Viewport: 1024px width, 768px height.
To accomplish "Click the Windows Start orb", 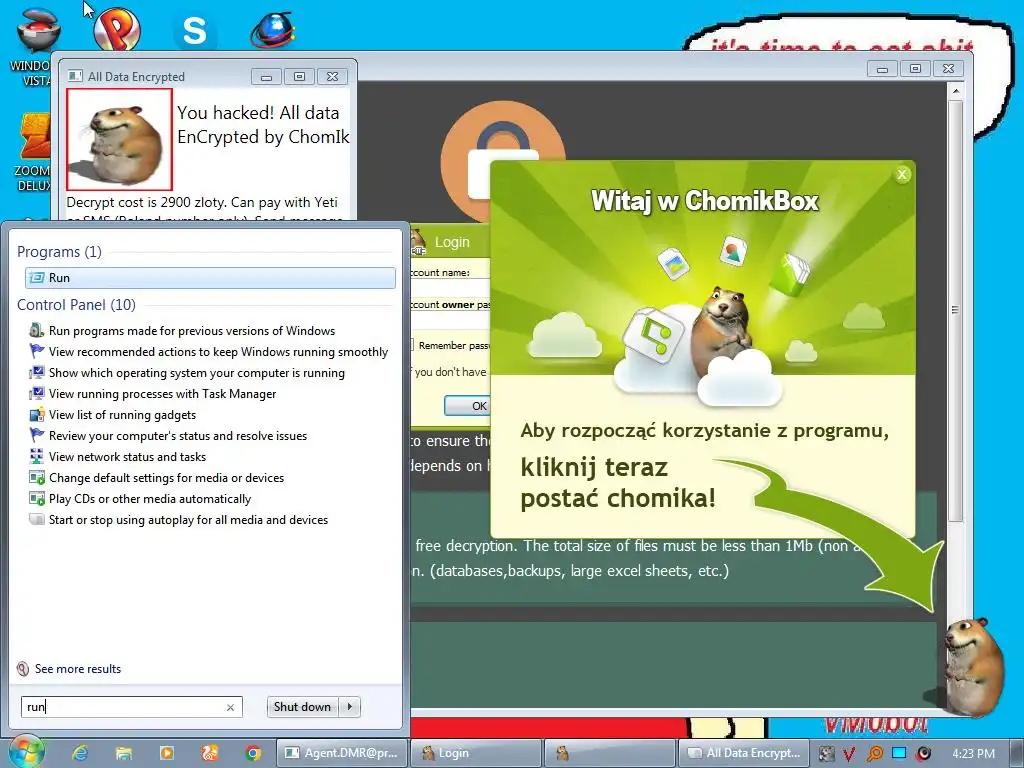I will click(27, 752).
